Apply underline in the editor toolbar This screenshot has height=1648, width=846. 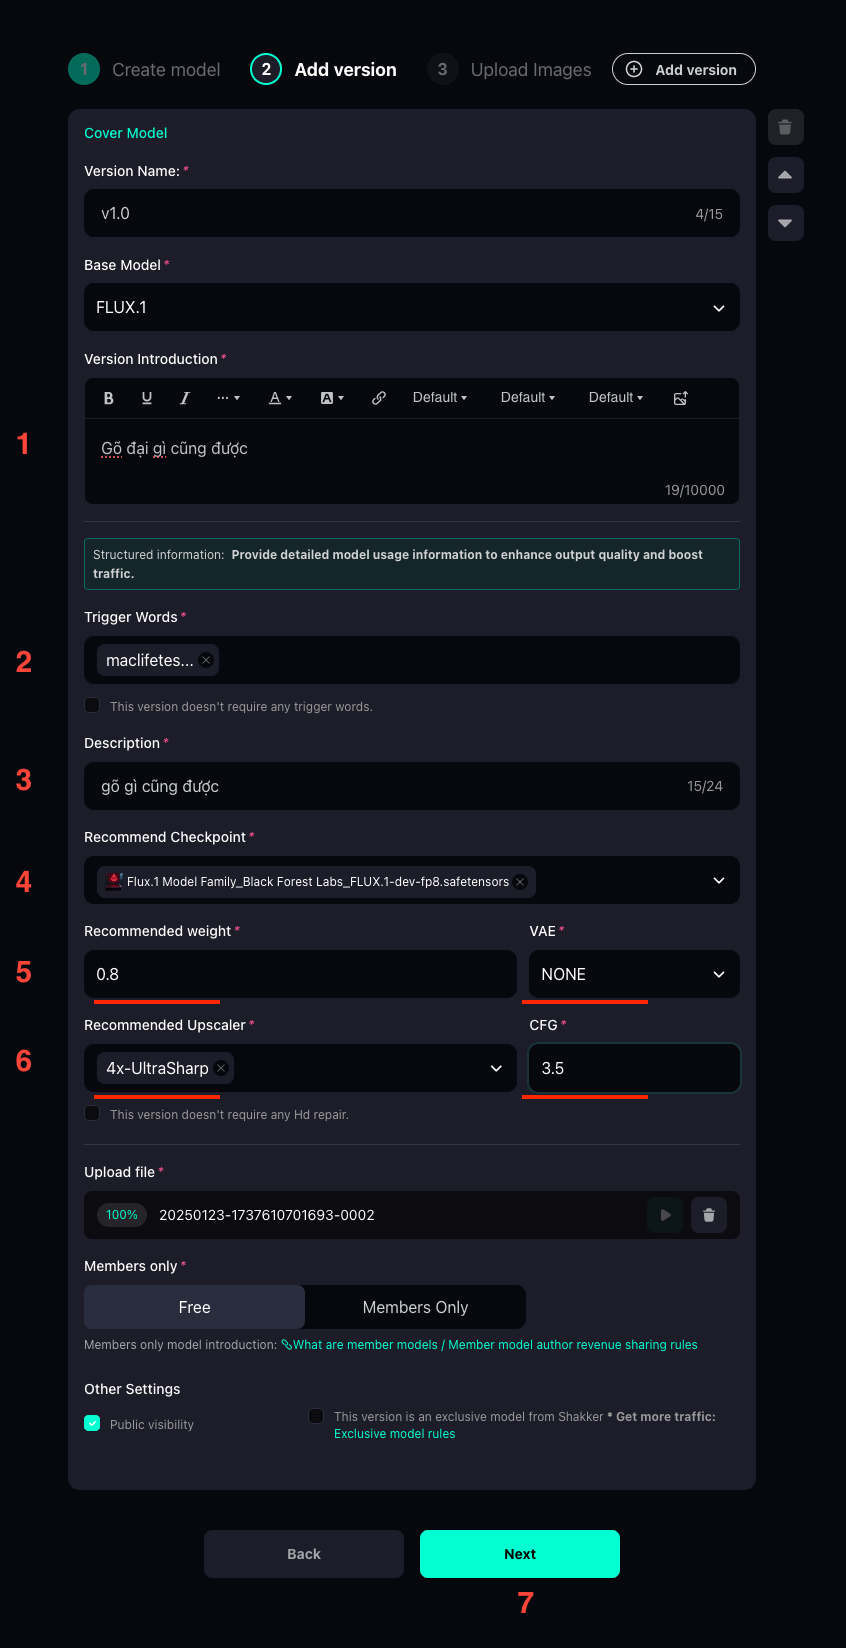point(147,398)
